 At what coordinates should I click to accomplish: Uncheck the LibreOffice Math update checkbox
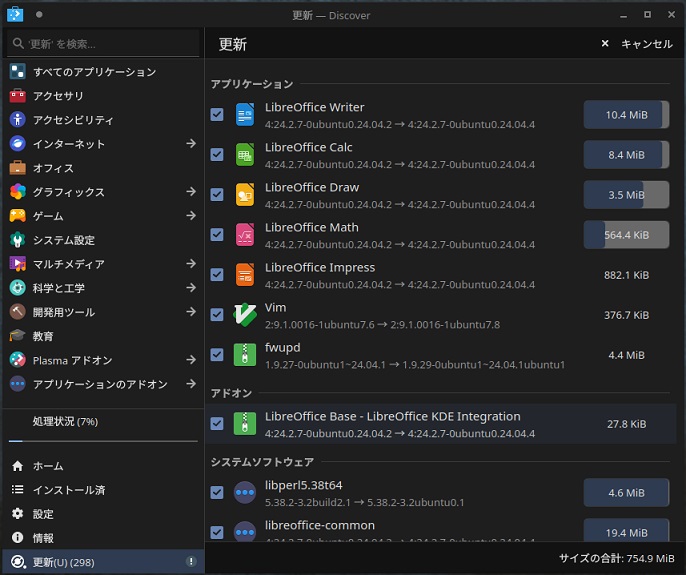coord(217,235)
